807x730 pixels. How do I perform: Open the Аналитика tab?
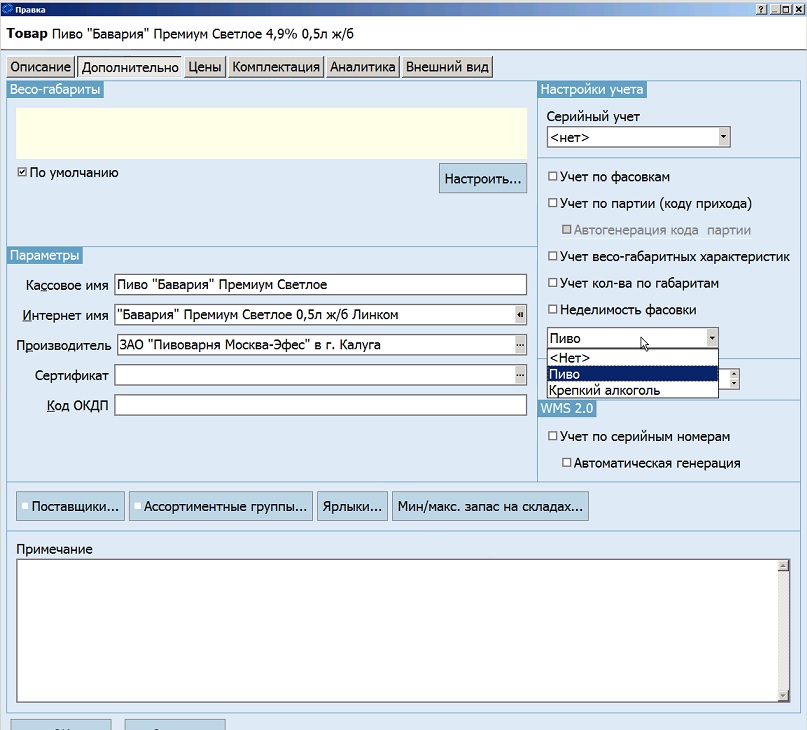[x=363, y=67]
